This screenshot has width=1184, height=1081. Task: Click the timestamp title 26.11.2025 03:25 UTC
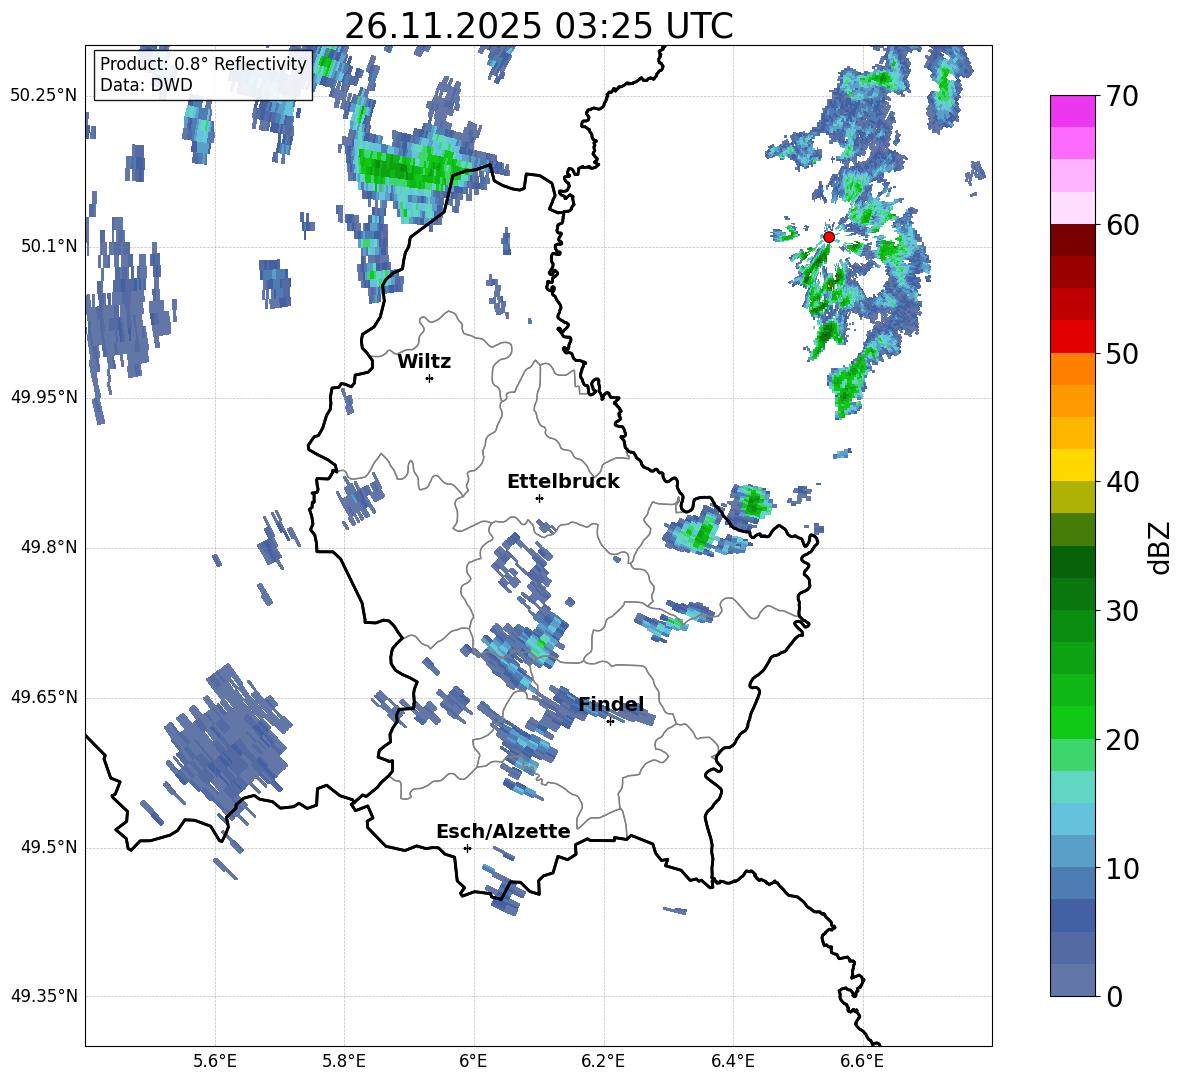coord(538,26)
